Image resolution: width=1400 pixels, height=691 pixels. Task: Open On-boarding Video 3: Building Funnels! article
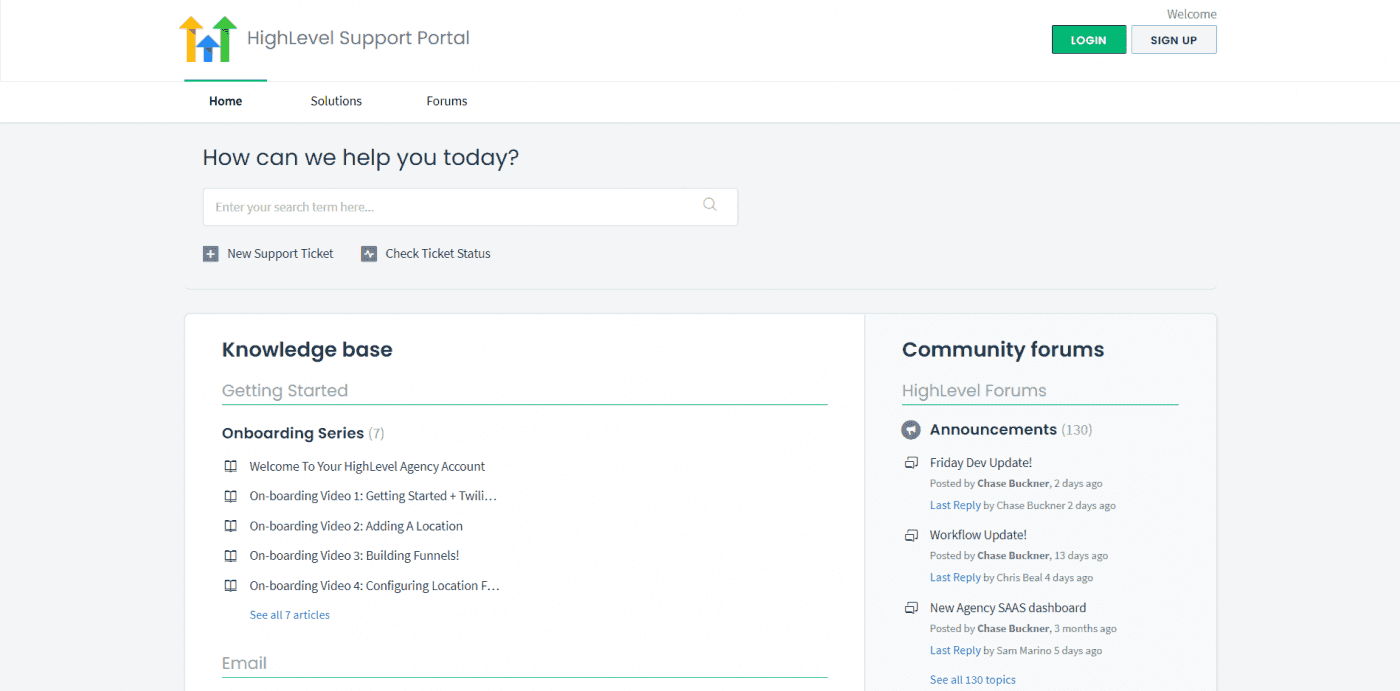point(354,556)
